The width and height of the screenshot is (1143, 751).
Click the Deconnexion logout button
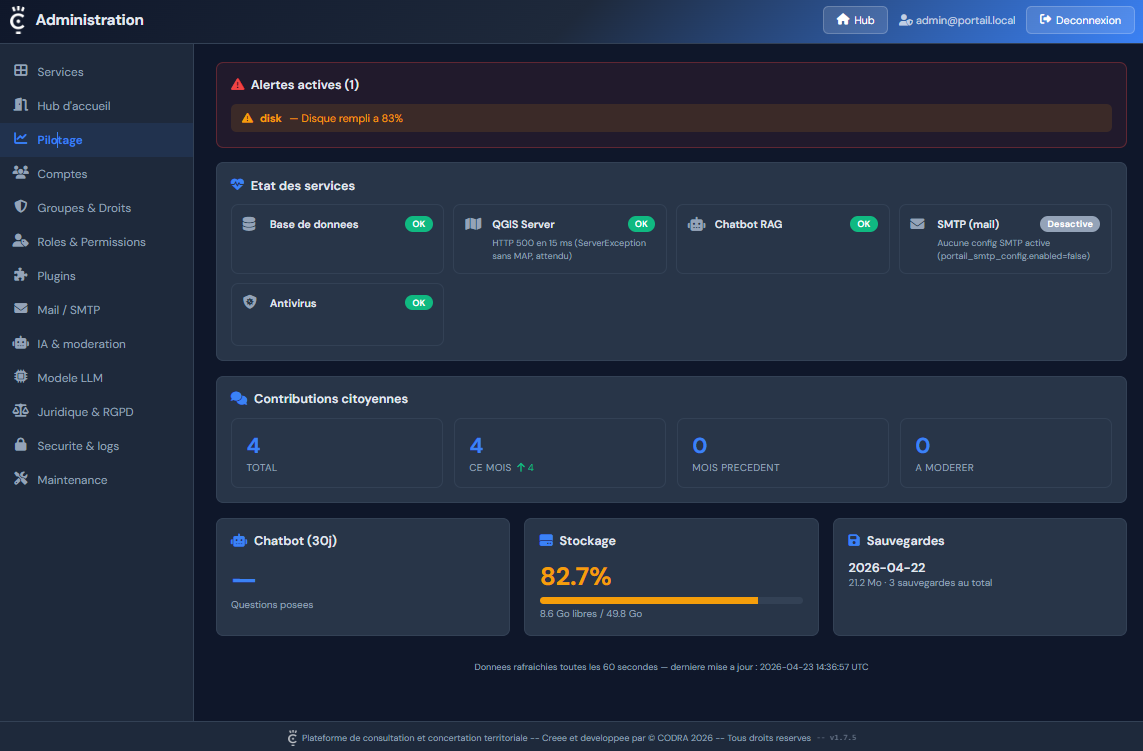coord(1079,20)
